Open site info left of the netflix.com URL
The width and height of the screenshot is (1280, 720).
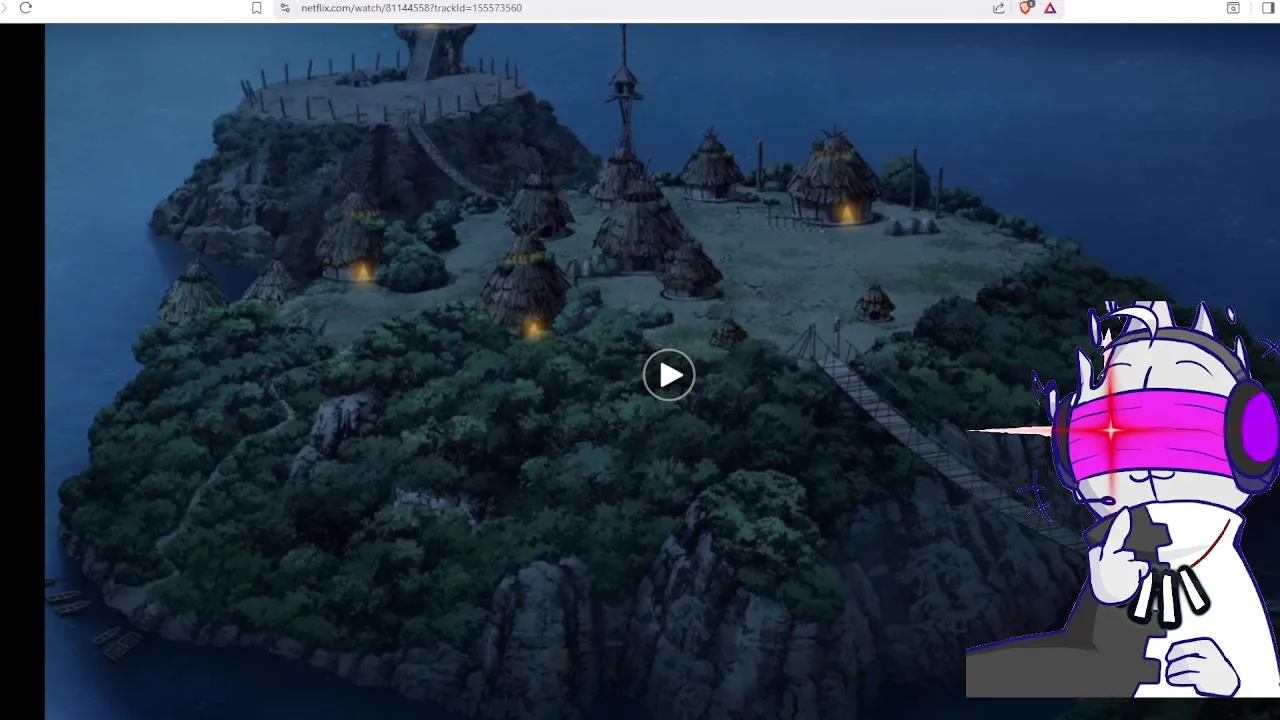pyautogui.click(x=285, y=8)
